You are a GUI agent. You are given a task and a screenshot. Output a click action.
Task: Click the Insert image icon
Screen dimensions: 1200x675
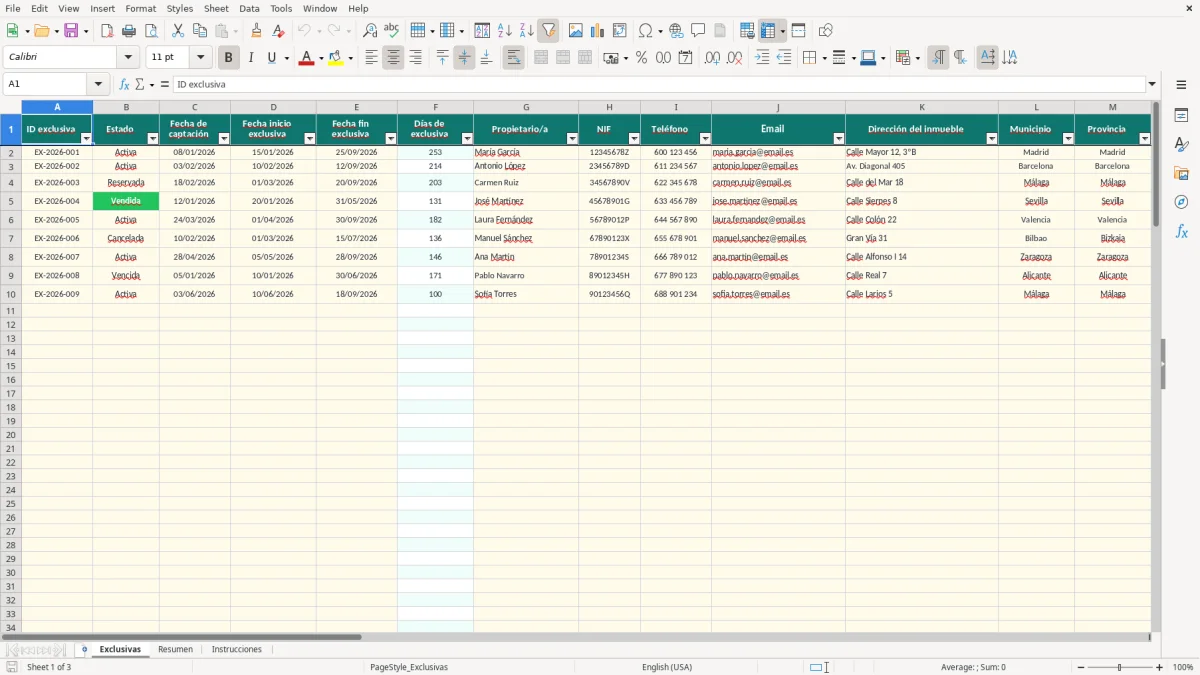click(576, 31)
